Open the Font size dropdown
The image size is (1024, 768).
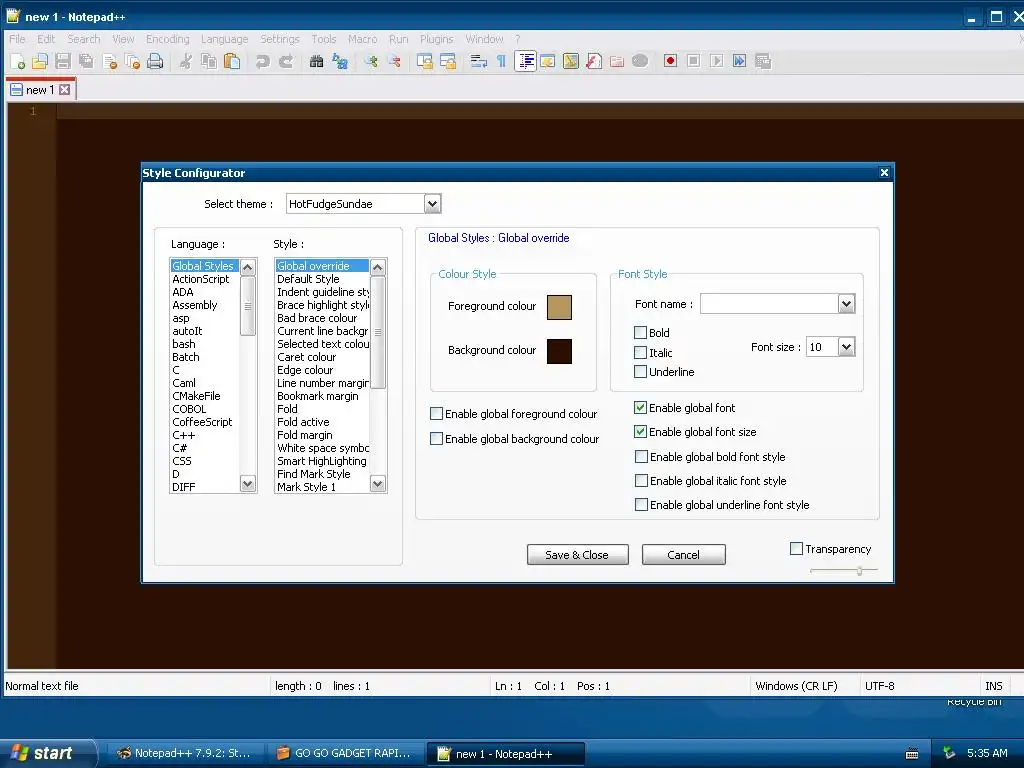[x=846, y=347]
